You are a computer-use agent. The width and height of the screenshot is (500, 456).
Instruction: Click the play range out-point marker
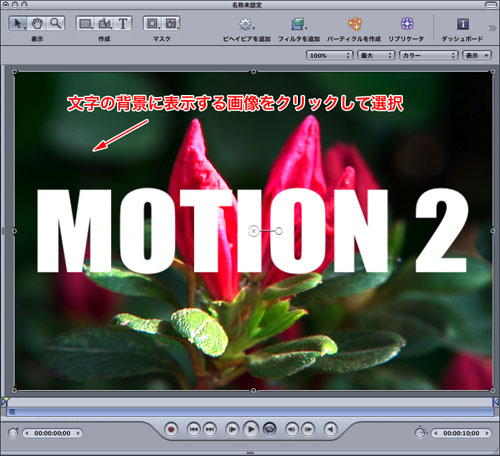click(496, 402)
